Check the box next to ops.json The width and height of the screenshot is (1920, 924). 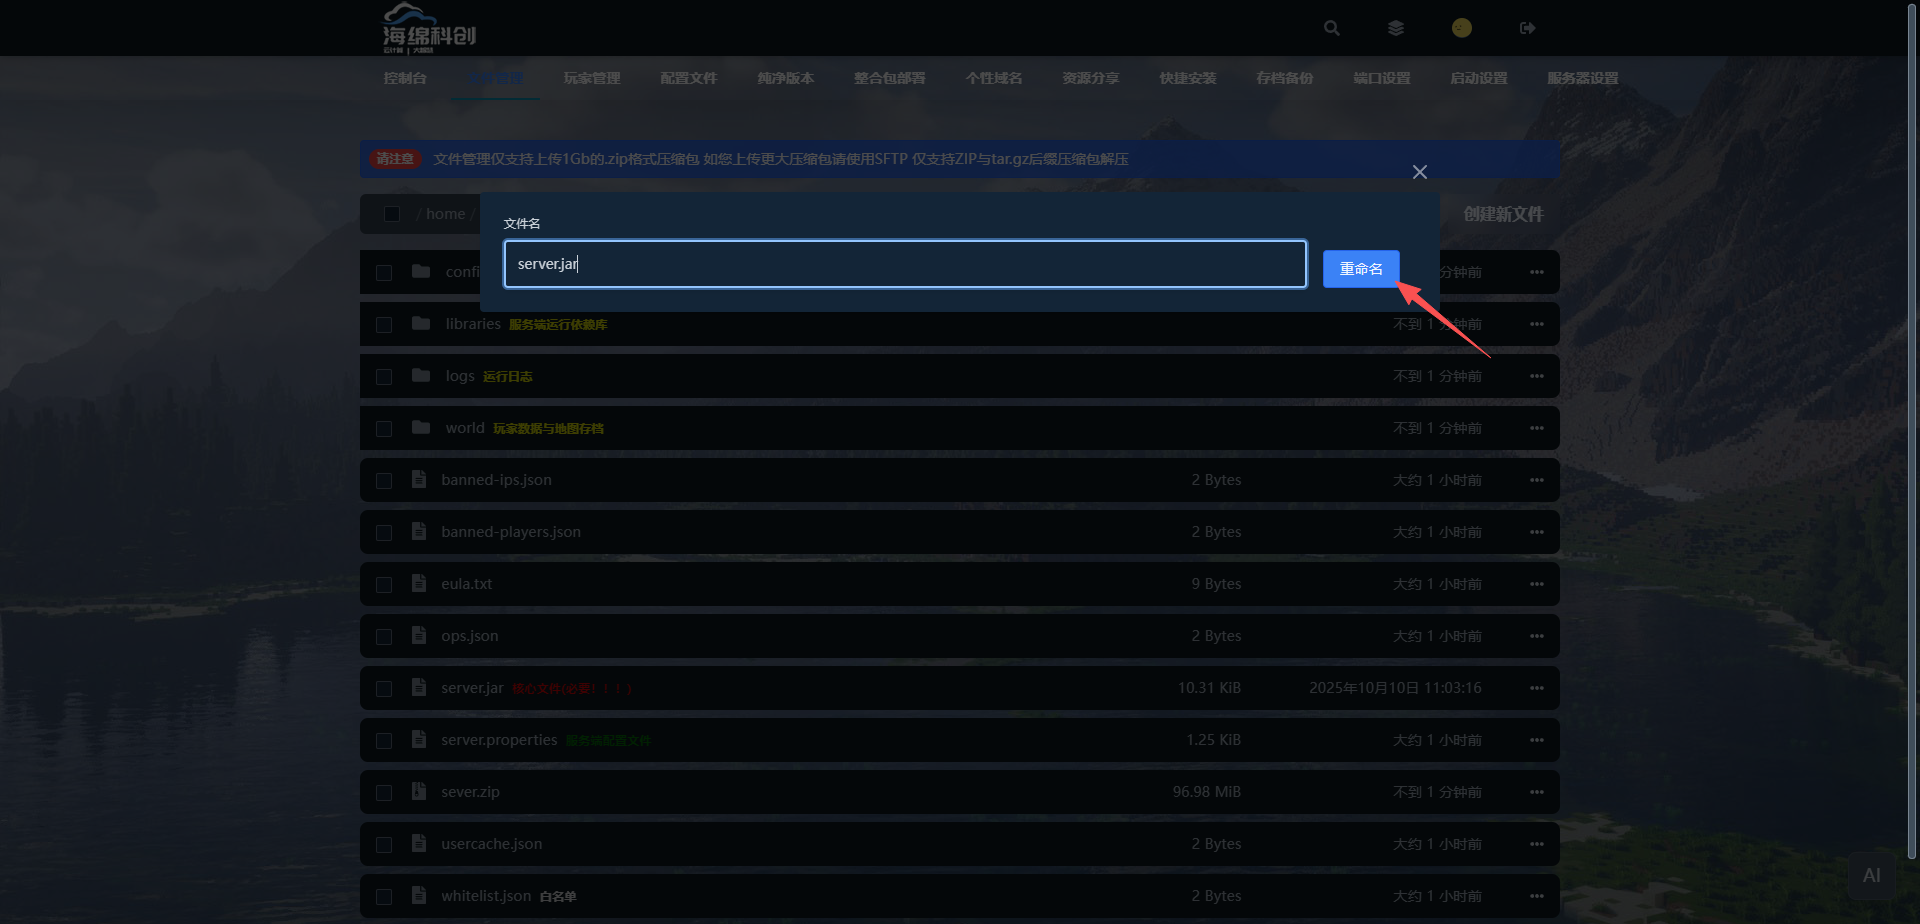point(384,637)
